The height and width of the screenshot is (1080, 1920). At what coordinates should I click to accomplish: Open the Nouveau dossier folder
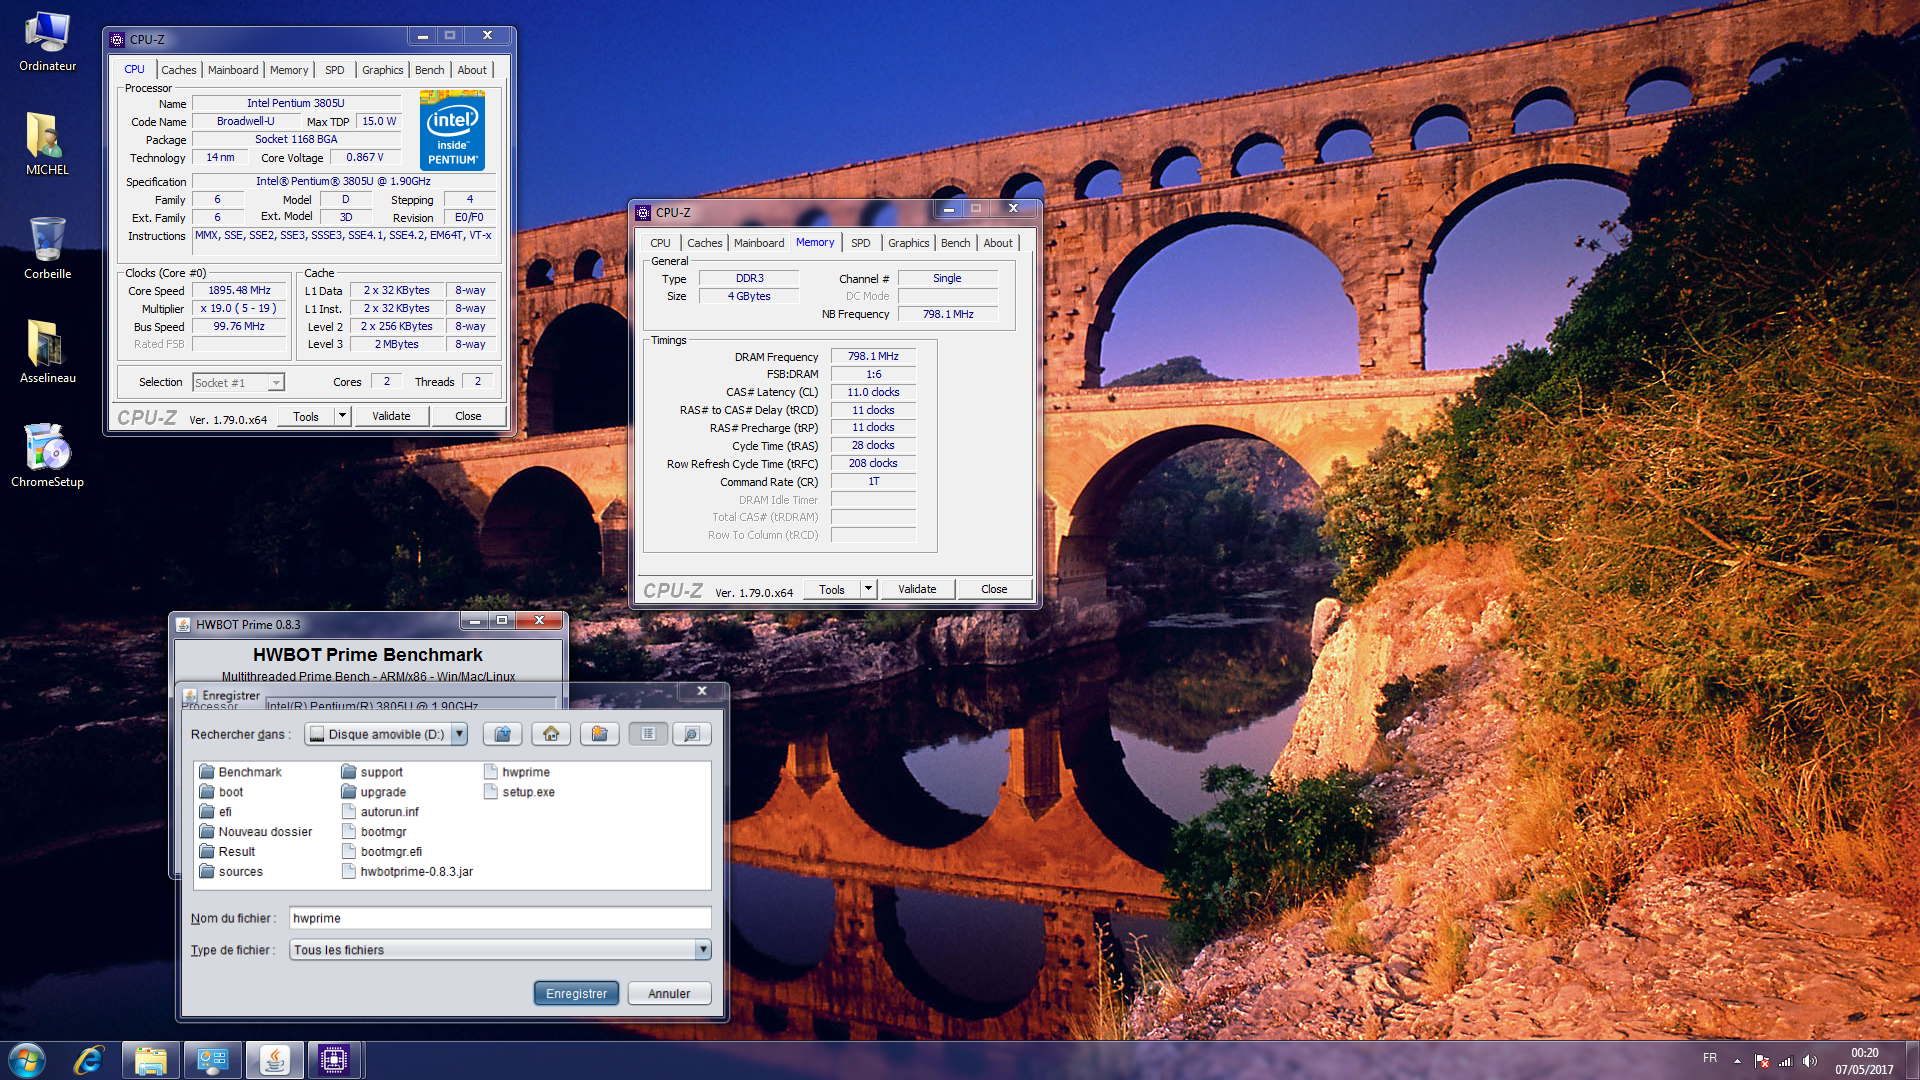point(255,832)
